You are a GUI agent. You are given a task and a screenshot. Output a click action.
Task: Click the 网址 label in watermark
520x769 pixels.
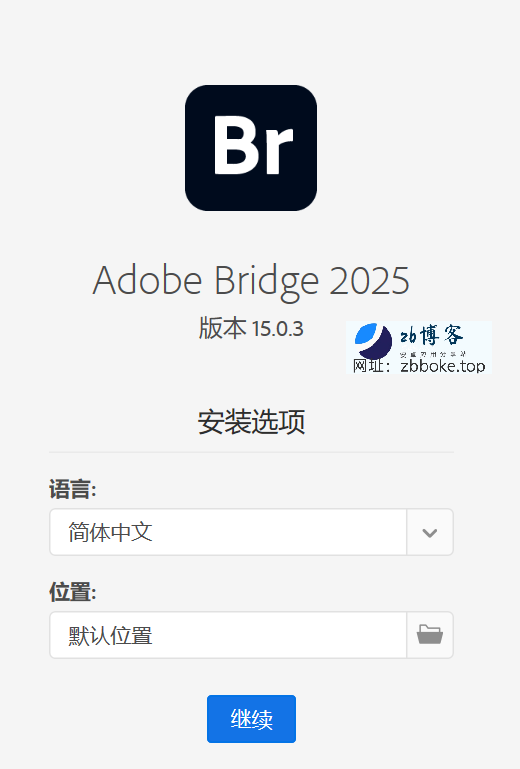coord(371,366)
